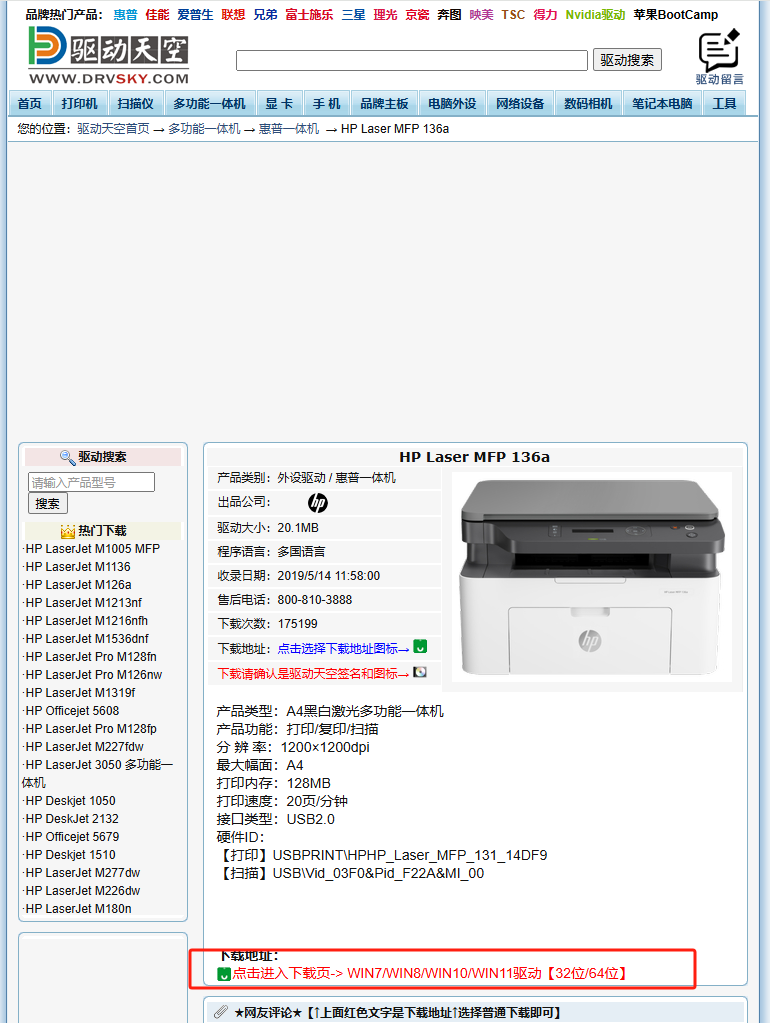Open the 显卡 nav tab
Screen dimensions: 770x1023
[279, 104]
